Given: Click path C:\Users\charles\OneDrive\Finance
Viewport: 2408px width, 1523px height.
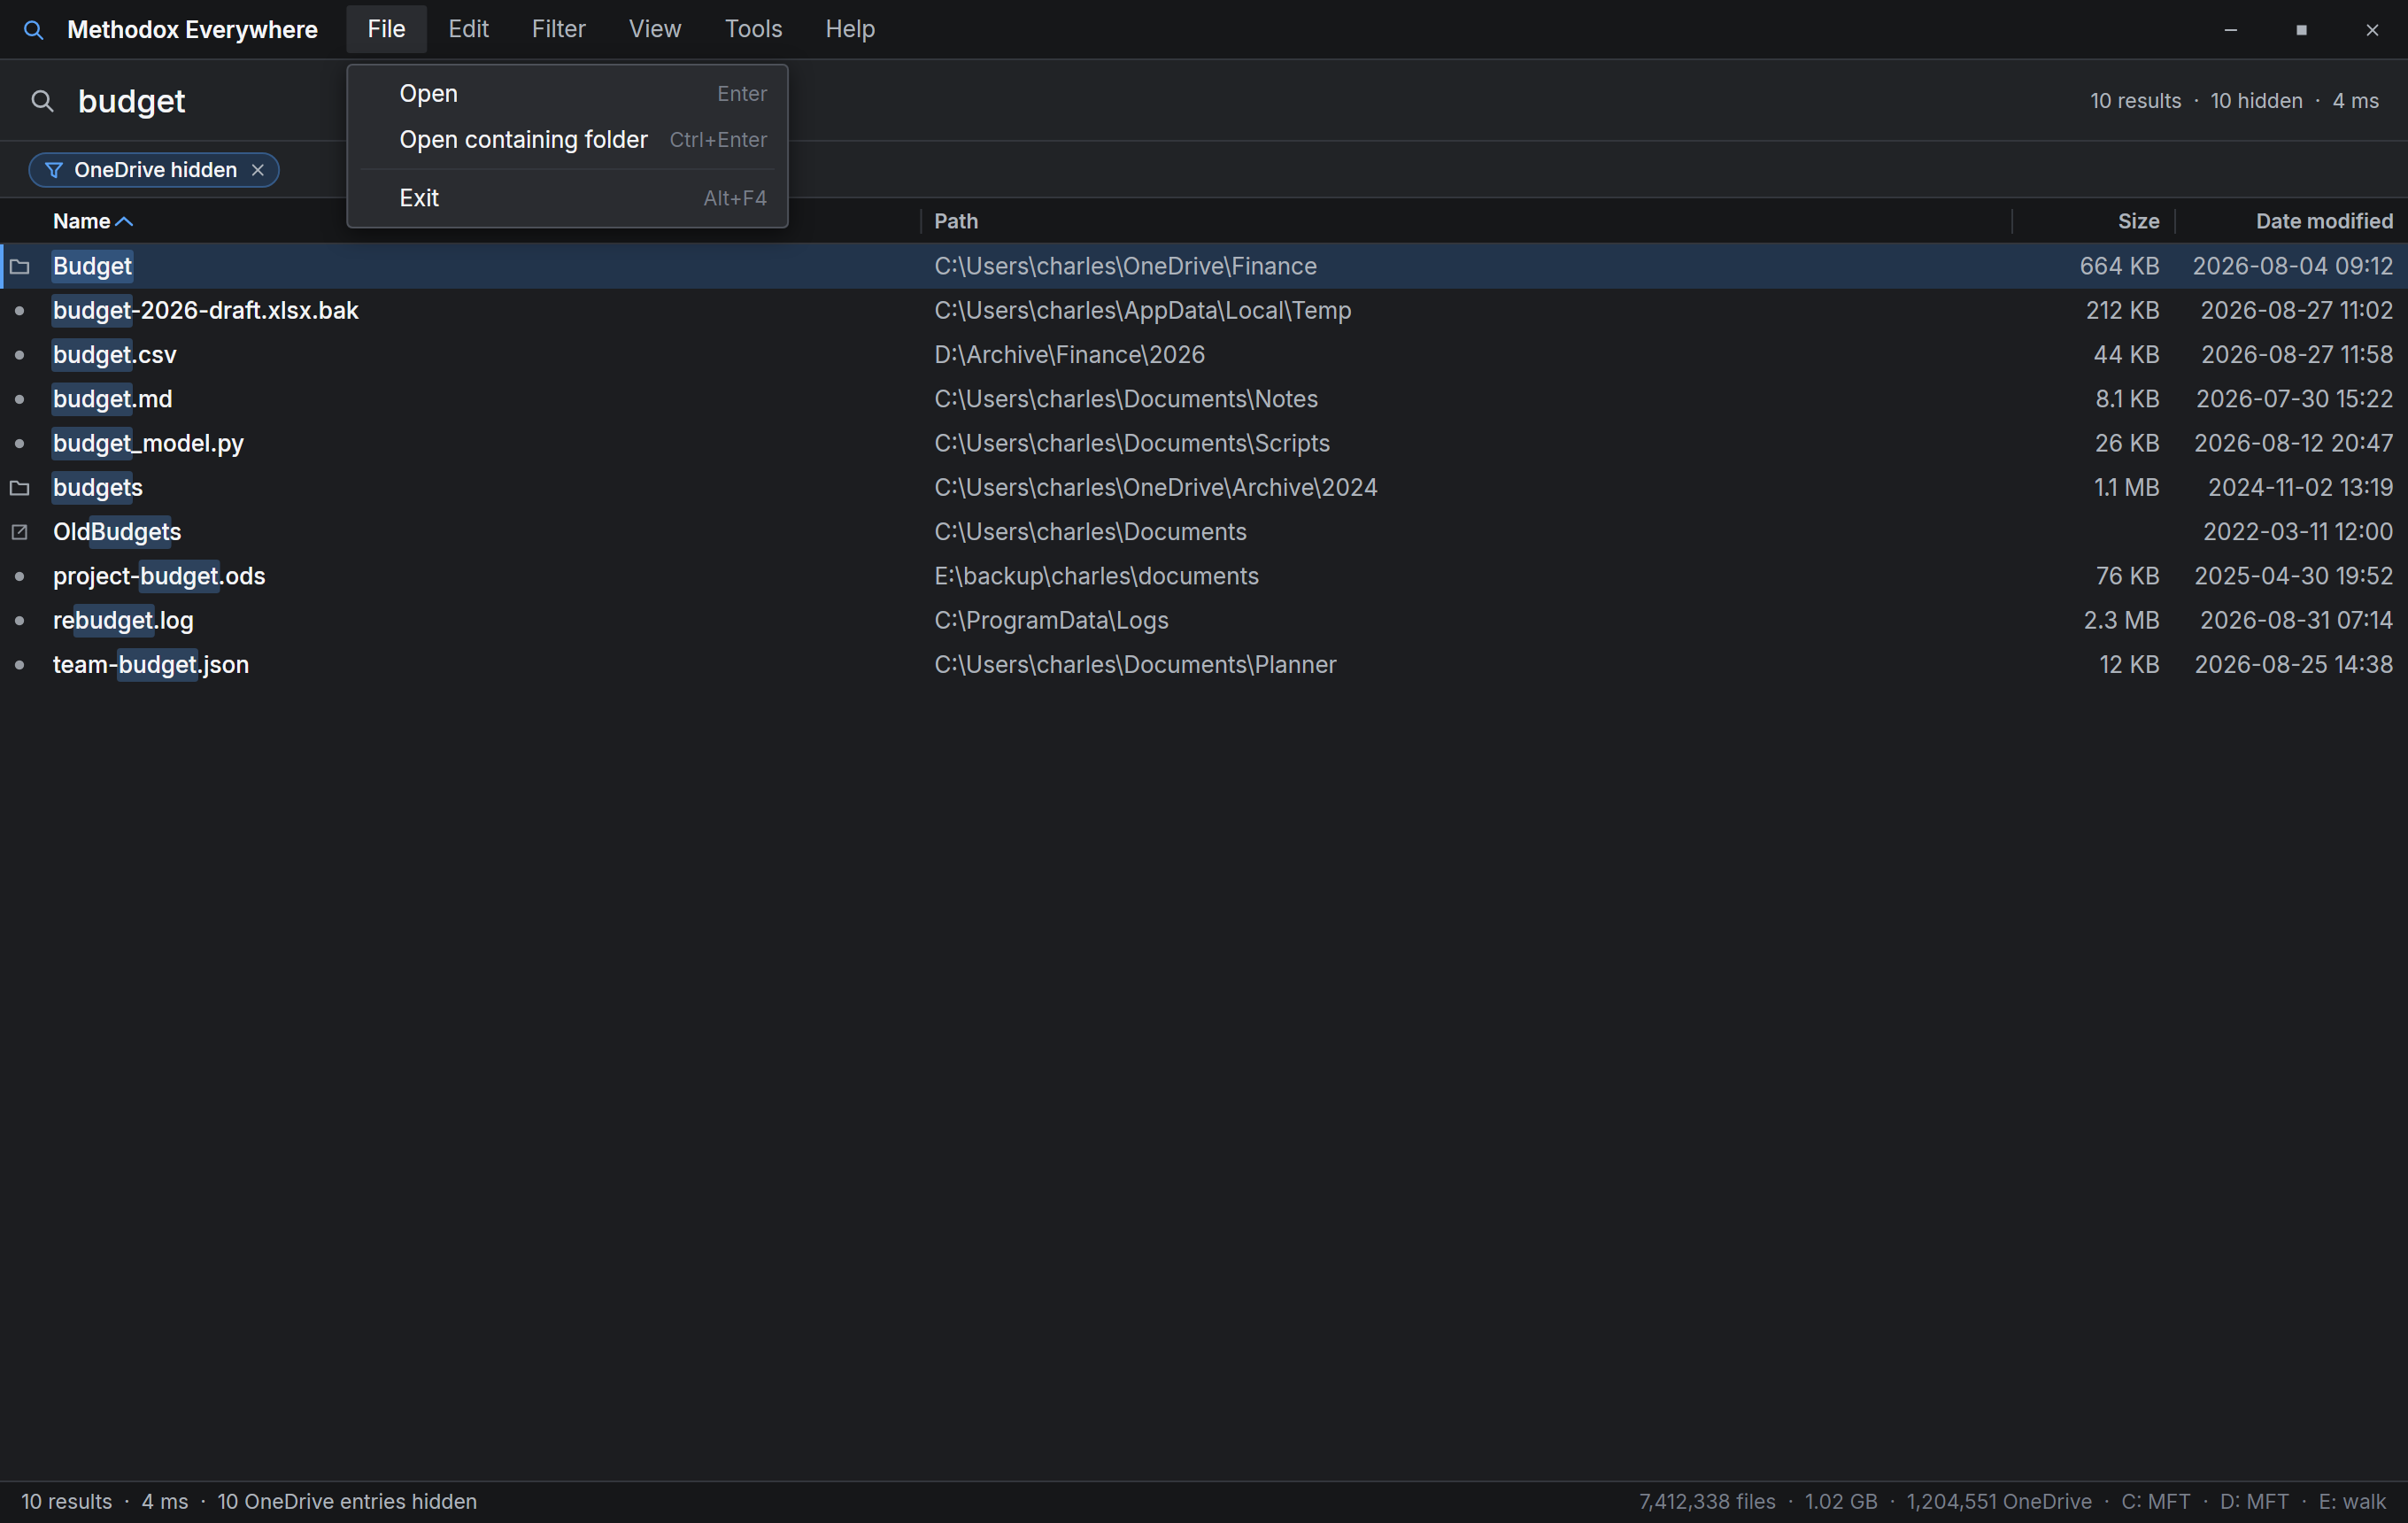Looking at the screenshot, I should point(1125,266).
